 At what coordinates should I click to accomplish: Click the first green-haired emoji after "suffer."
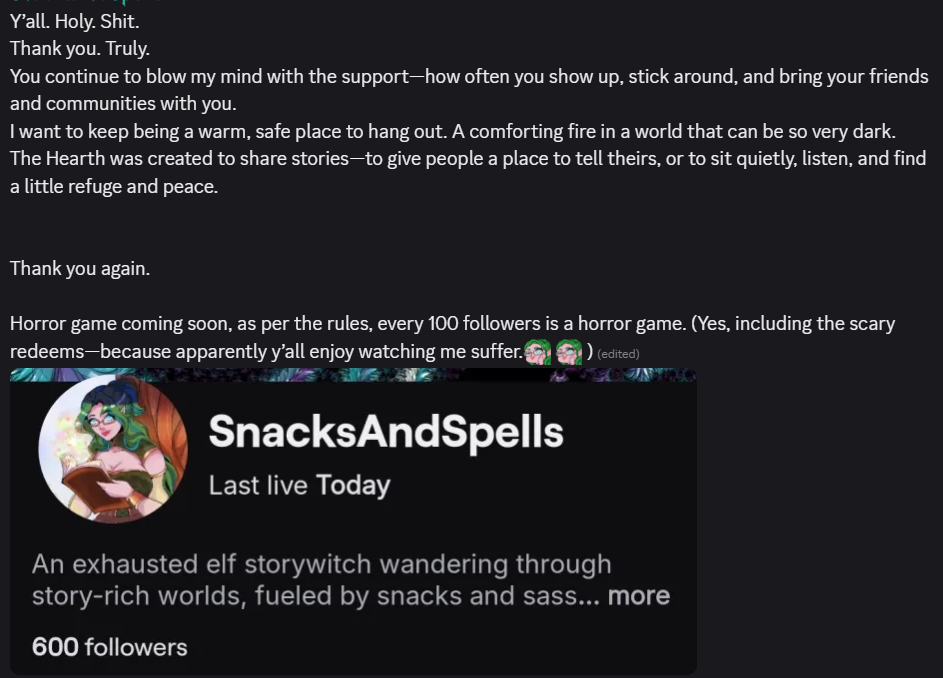[537, 352]
